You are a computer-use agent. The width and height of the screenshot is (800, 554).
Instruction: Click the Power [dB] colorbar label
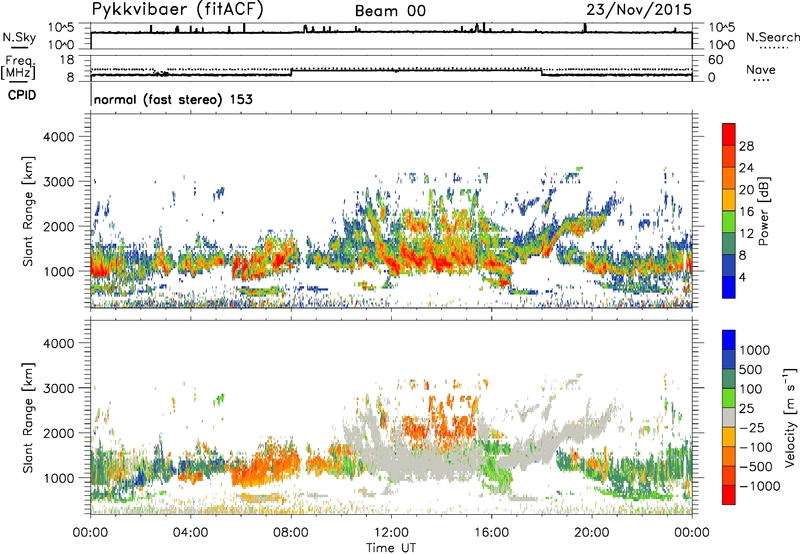click(x=764, y=211)
